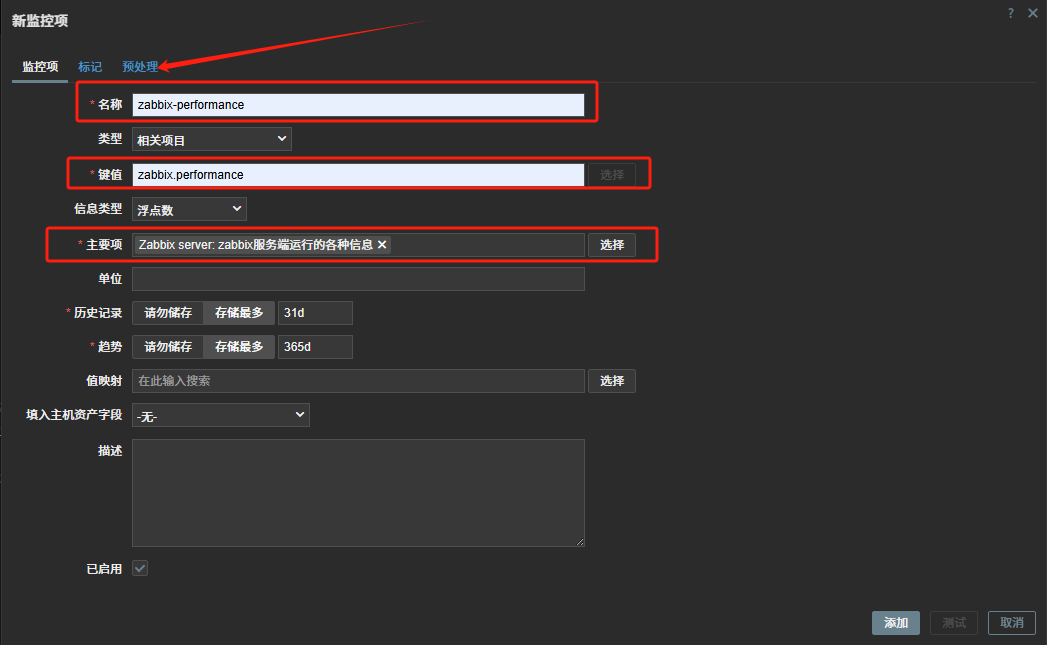Click the 365d trend period field
1047x645 pixels.
[x=315, y=347]
